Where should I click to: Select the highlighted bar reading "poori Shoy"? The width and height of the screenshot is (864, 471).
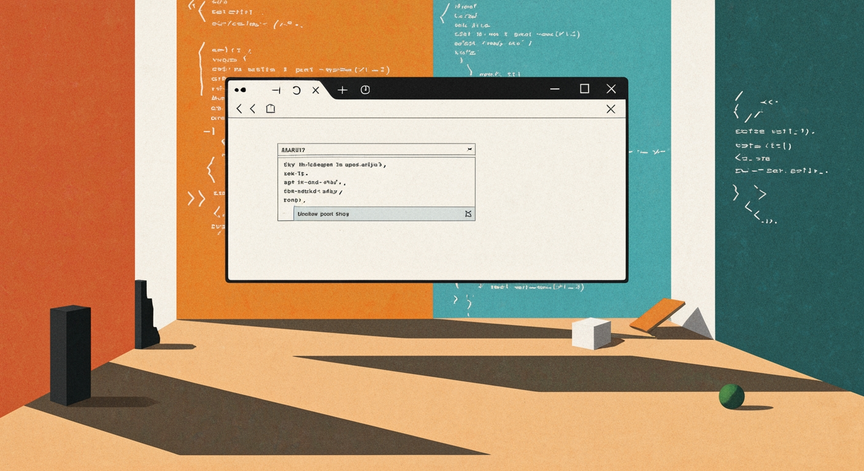(x=384, y=214)
